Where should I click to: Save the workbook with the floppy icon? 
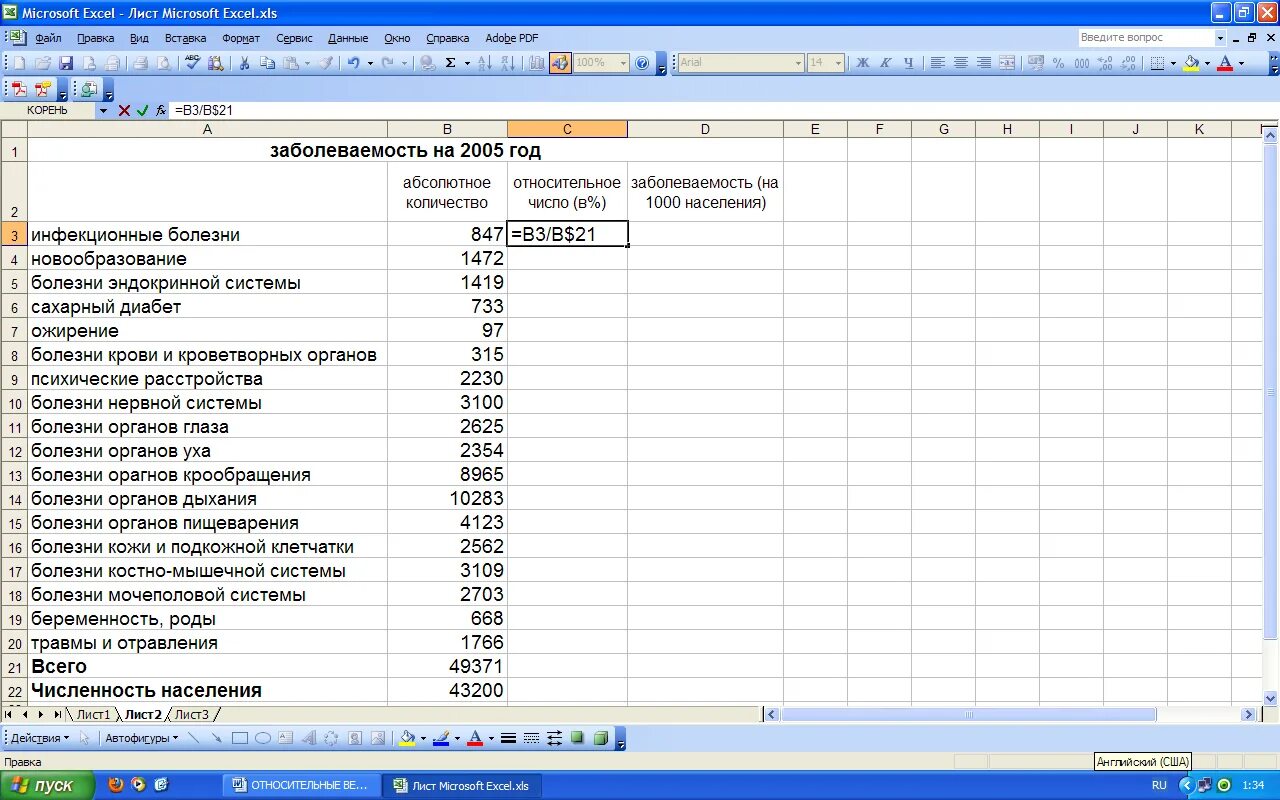point(66,63)
